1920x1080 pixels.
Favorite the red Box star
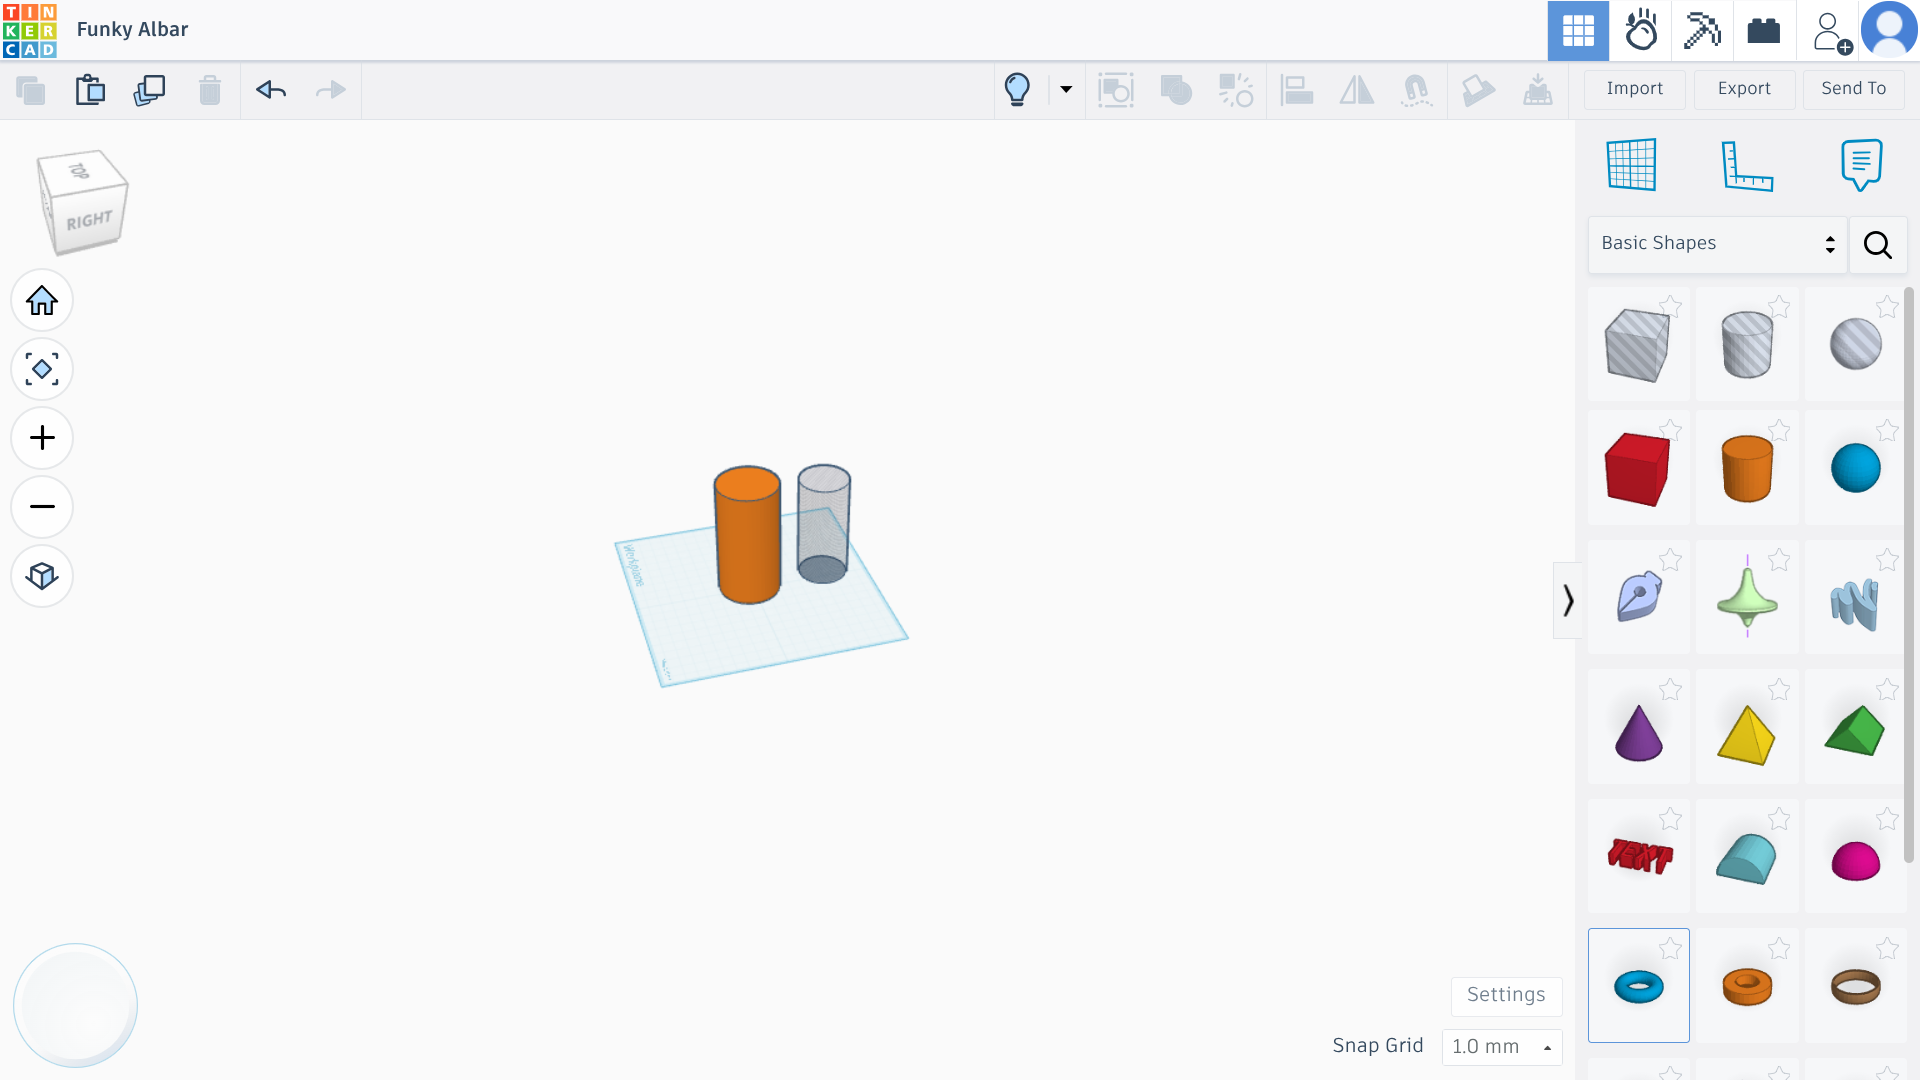click(1670, 430)
